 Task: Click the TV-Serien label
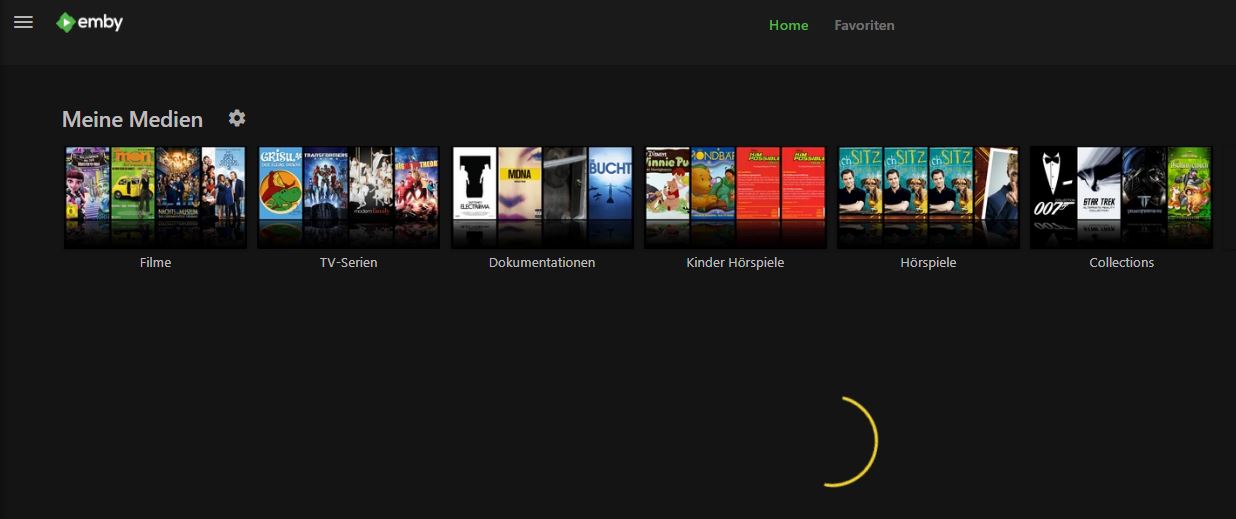point(349,263)
